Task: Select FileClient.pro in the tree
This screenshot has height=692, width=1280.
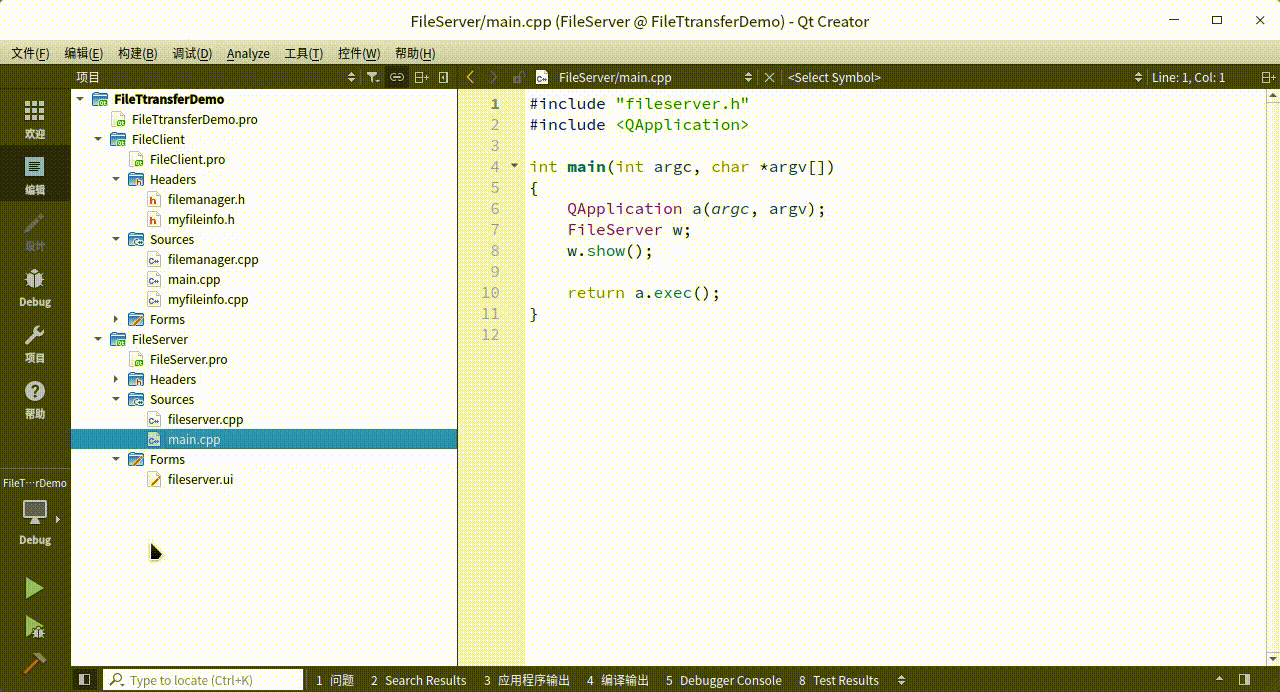Action: coord(187,159)
